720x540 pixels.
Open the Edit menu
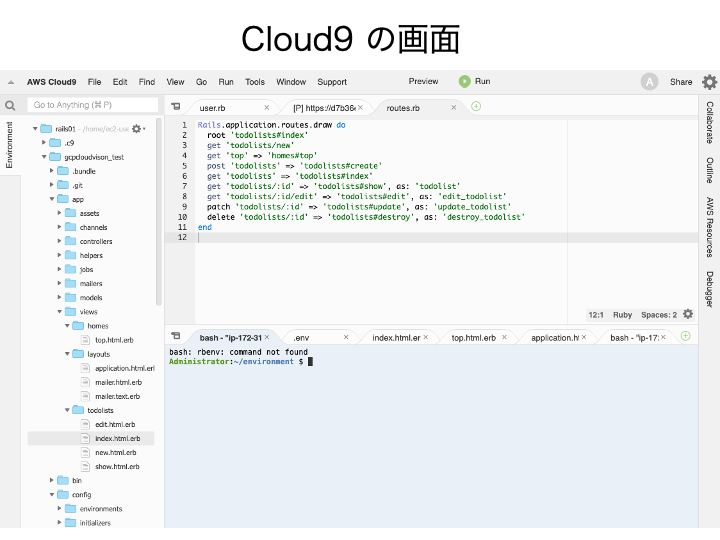[x=120, y=82]
